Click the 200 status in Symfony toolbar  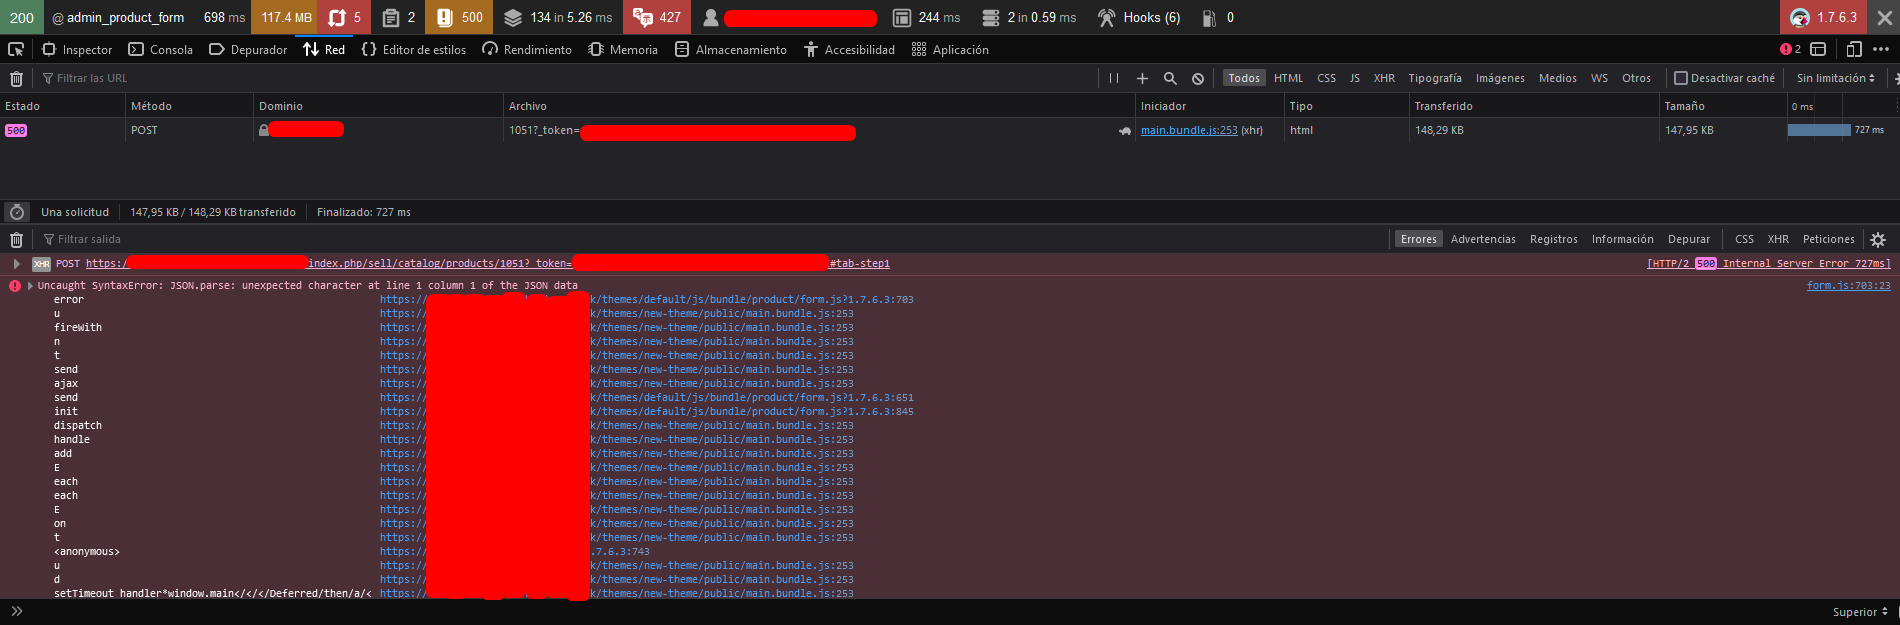(22, 17)
